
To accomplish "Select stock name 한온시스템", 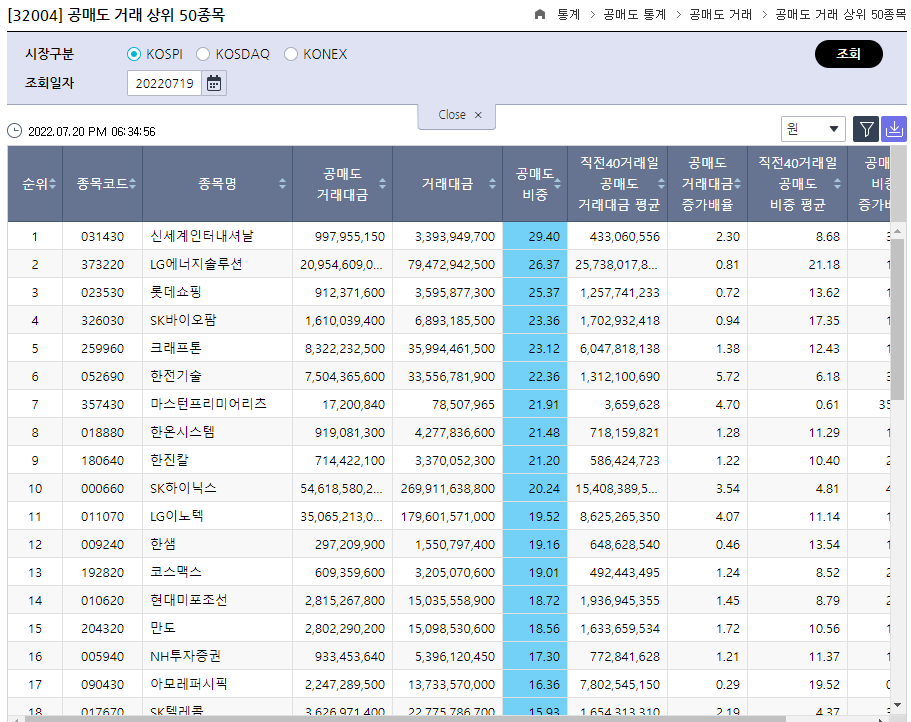I will coord(182,432).
